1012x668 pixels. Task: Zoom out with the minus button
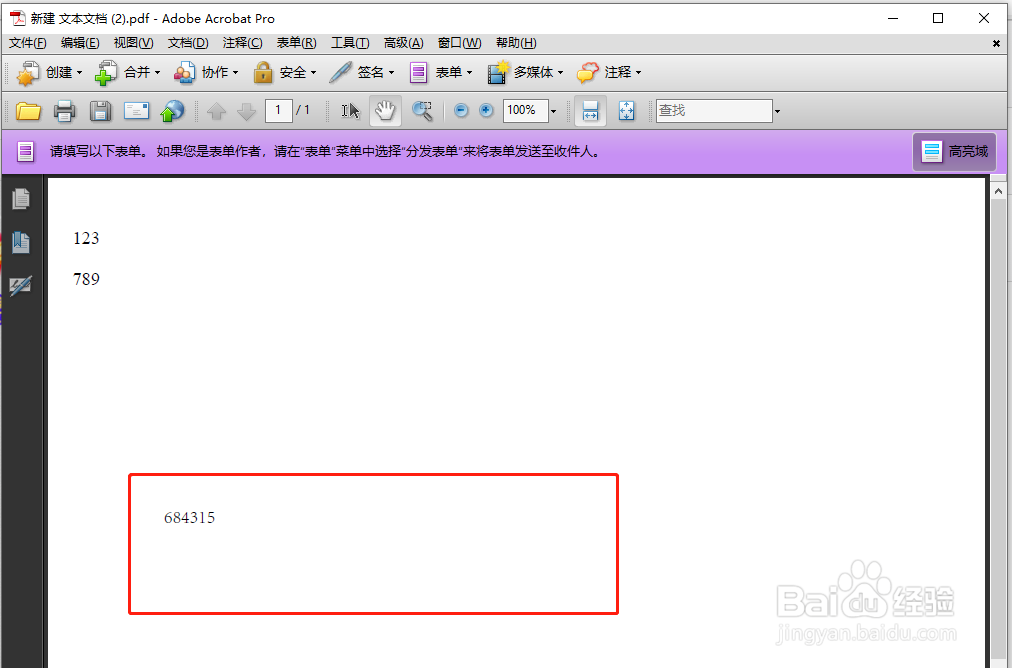tap(461, 110)
